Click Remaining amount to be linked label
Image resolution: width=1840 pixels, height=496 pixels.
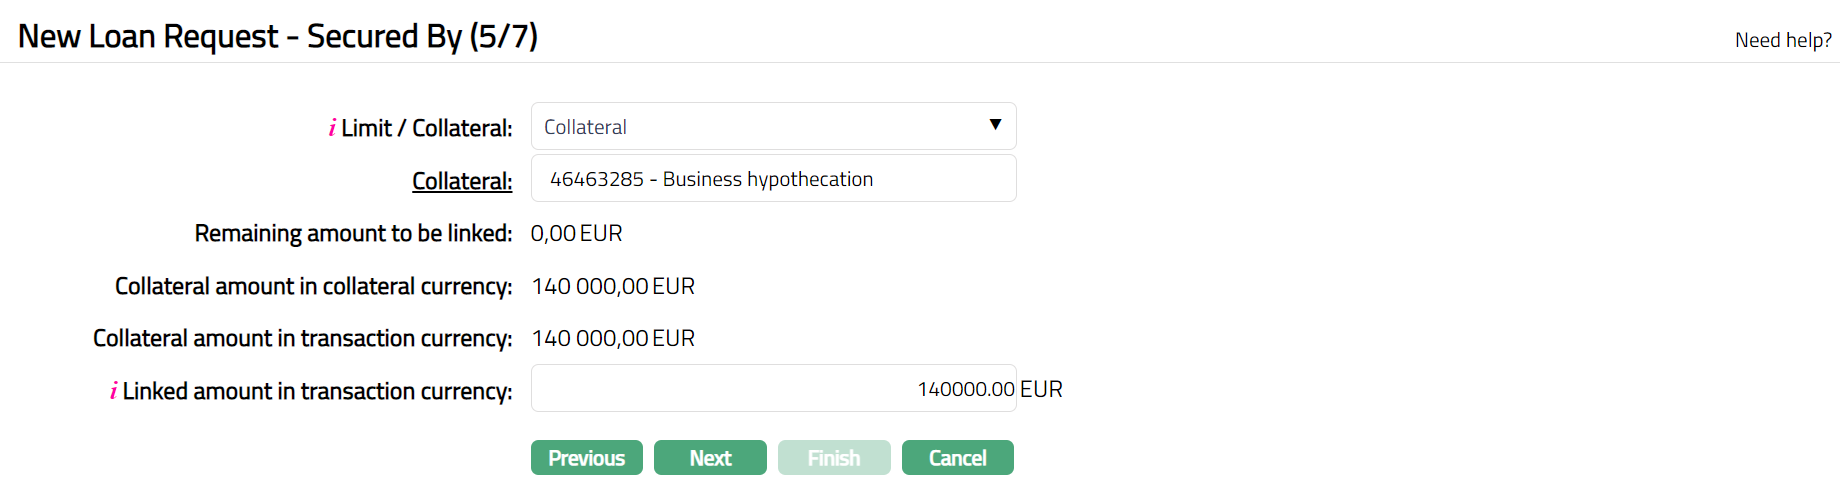coord(353,234)
